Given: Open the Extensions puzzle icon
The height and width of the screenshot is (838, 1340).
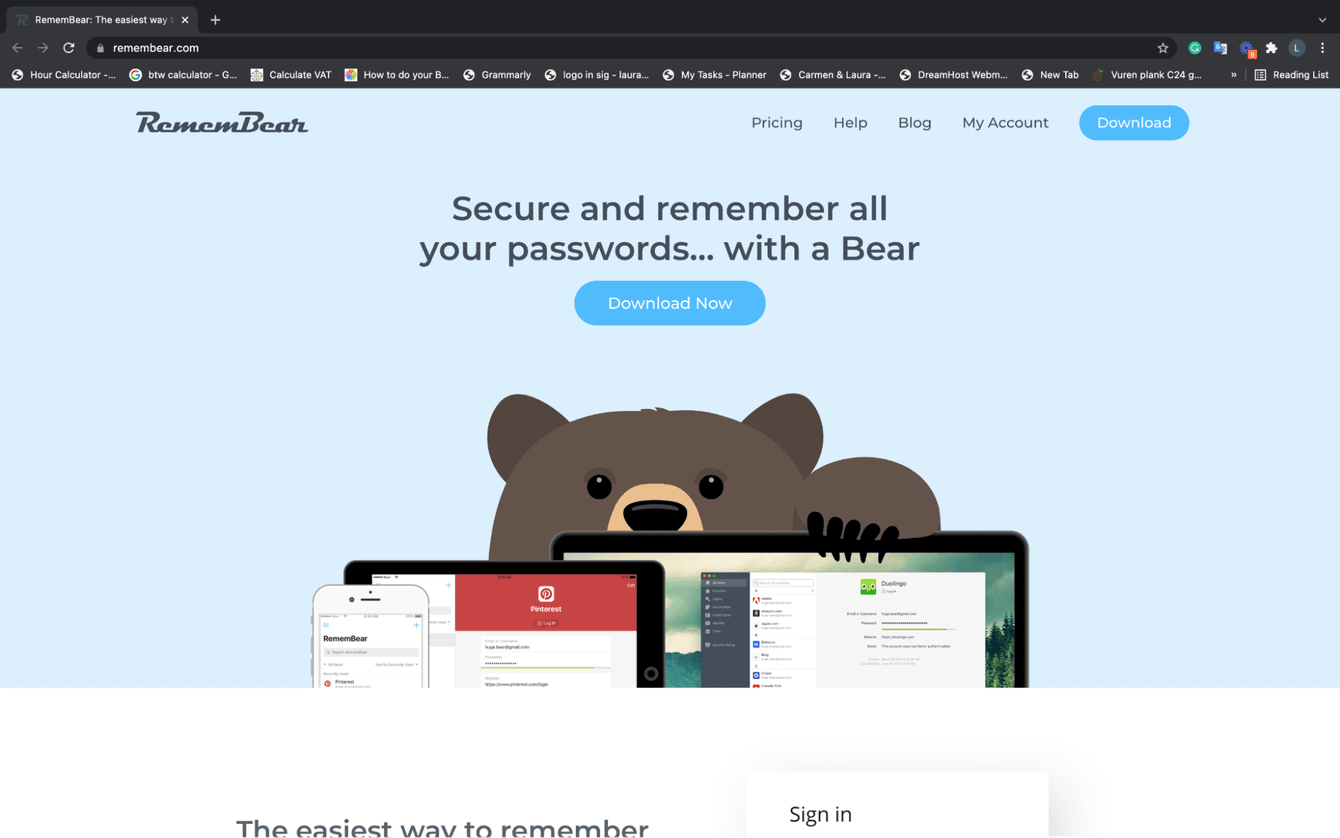Looking at the screenshot, I should coord(1272,48).
